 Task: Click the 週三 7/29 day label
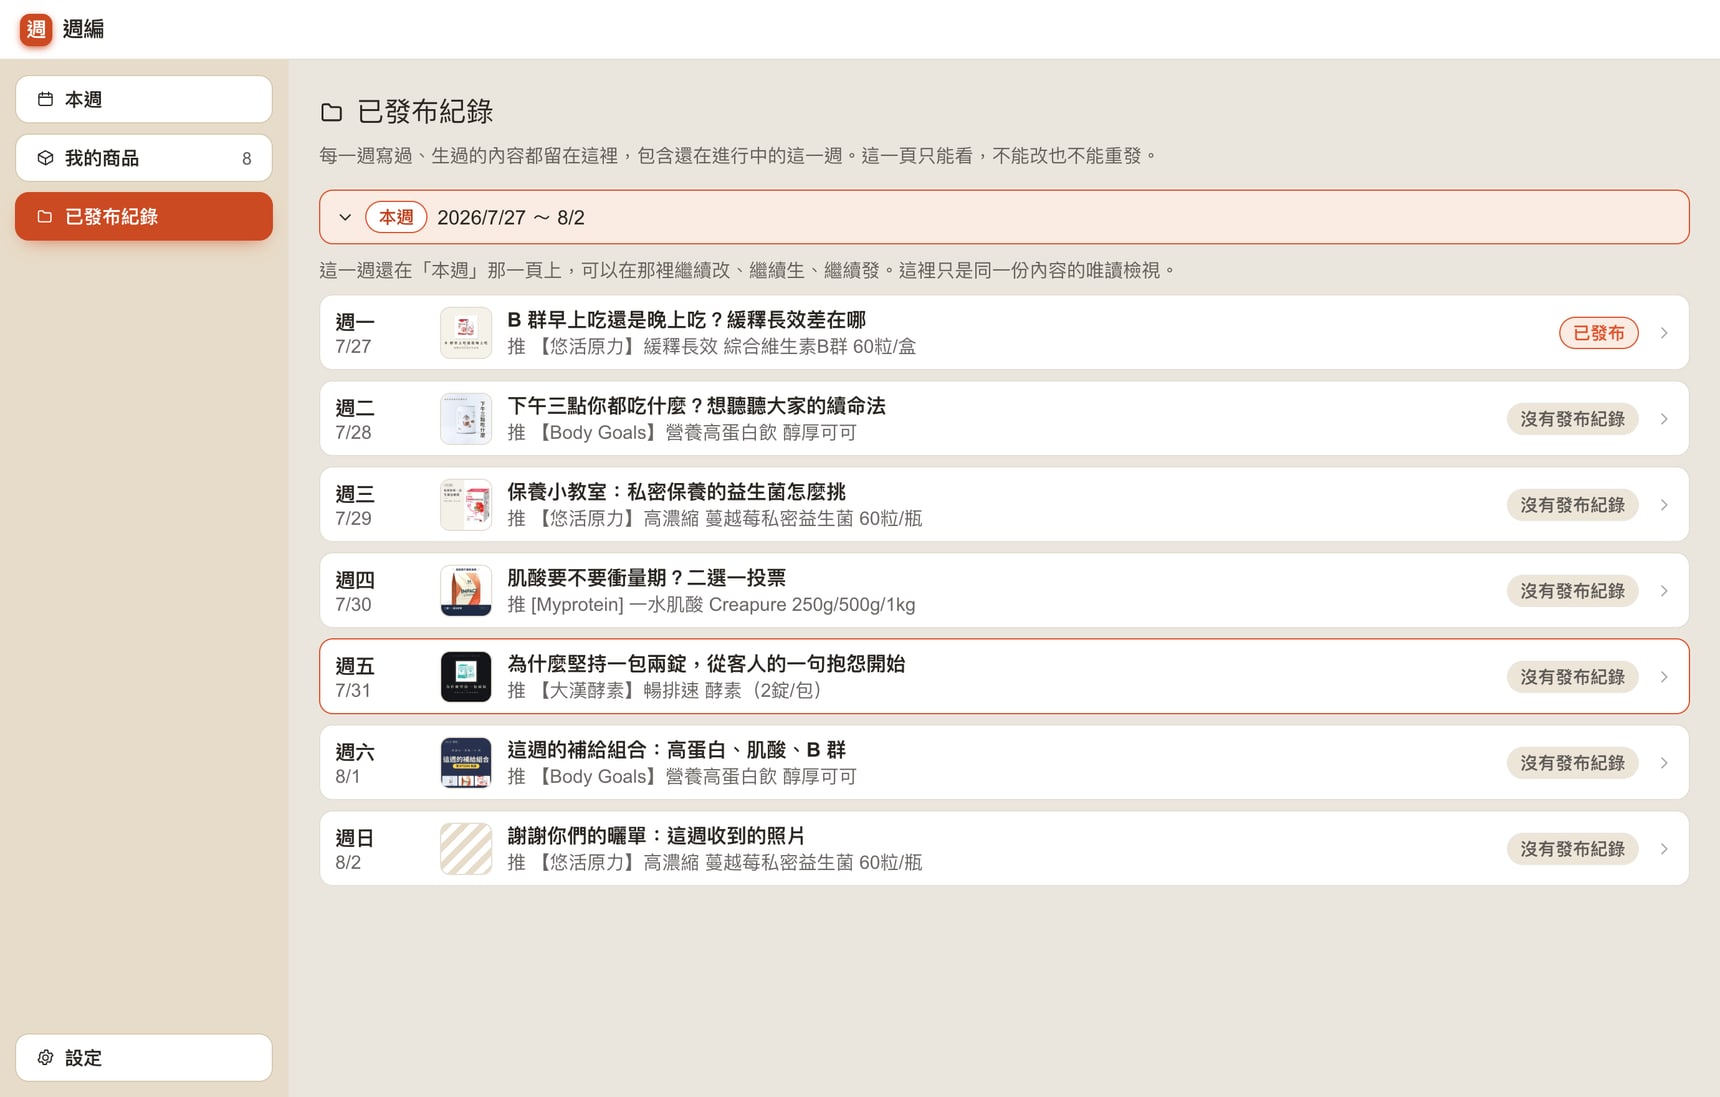355,505
